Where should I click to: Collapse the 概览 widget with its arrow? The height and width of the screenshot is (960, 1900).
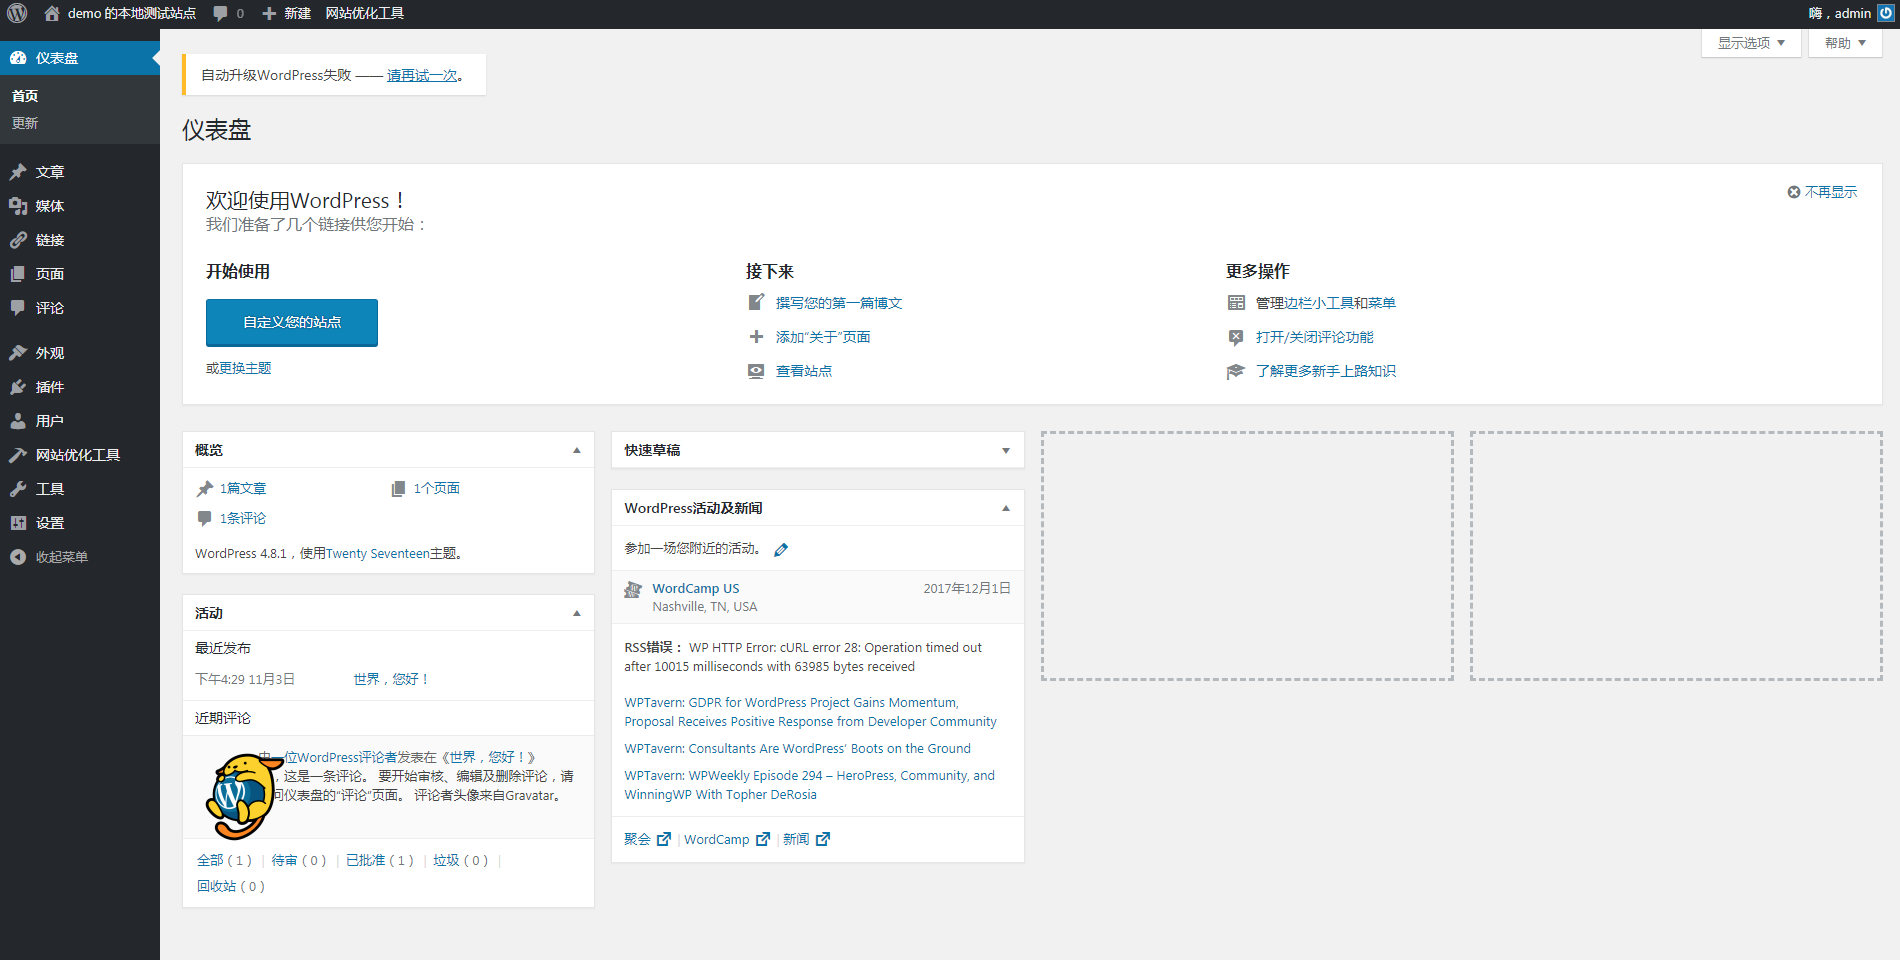(577, 450)
